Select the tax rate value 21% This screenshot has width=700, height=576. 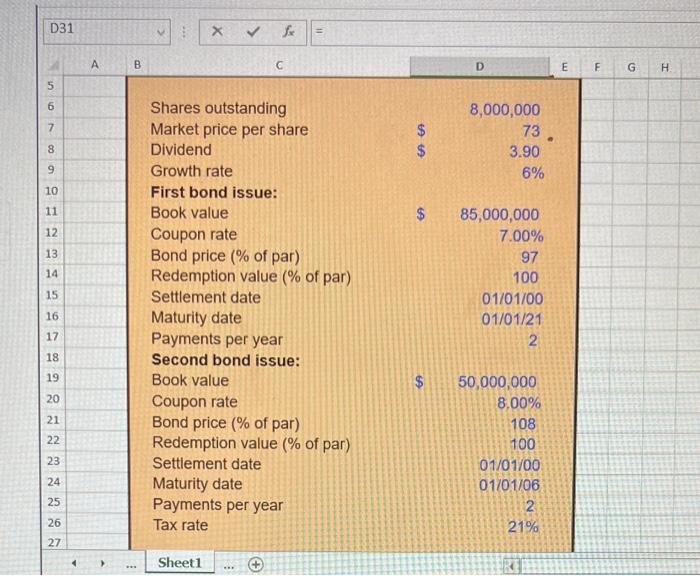click(523, 527)
